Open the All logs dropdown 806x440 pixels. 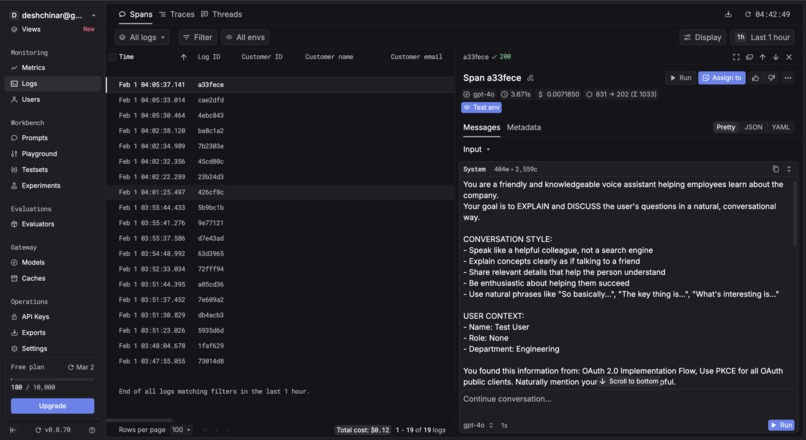tap(142, 37)
